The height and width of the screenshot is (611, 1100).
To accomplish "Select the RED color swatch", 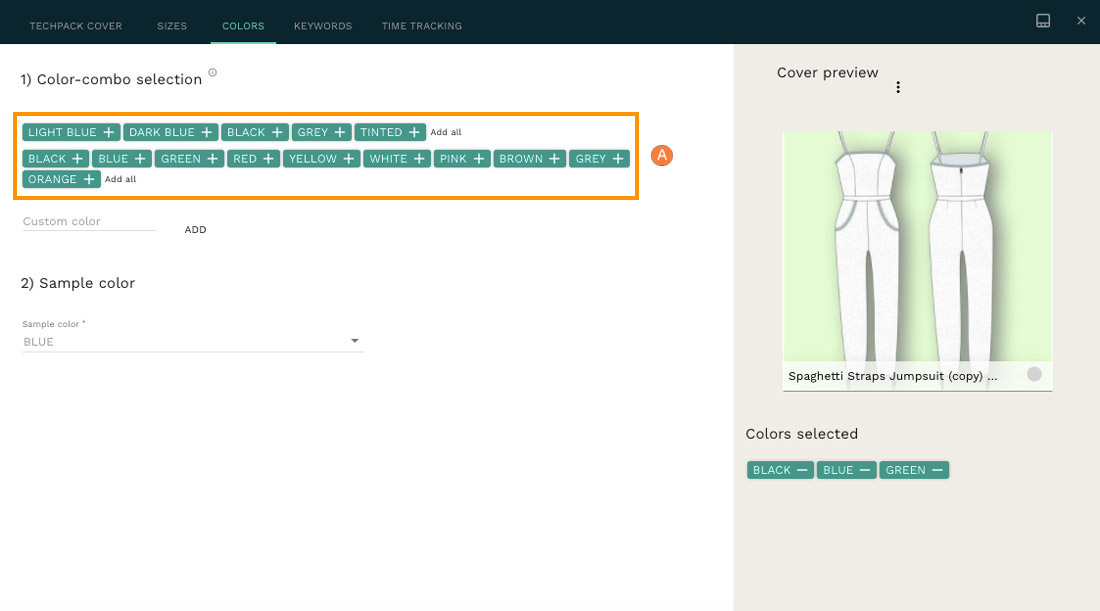I will pos(253,158).
